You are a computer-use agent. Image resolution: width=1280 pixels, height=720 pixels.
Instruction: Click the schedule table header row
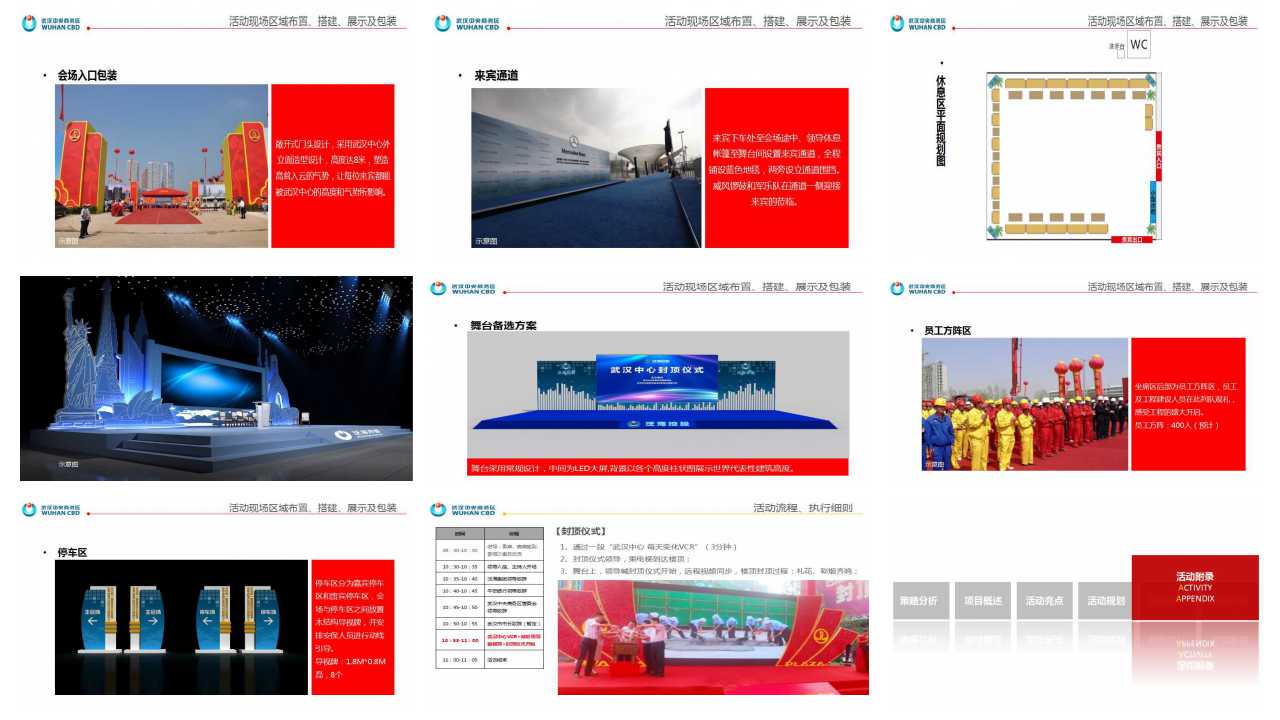coord(489,534)
